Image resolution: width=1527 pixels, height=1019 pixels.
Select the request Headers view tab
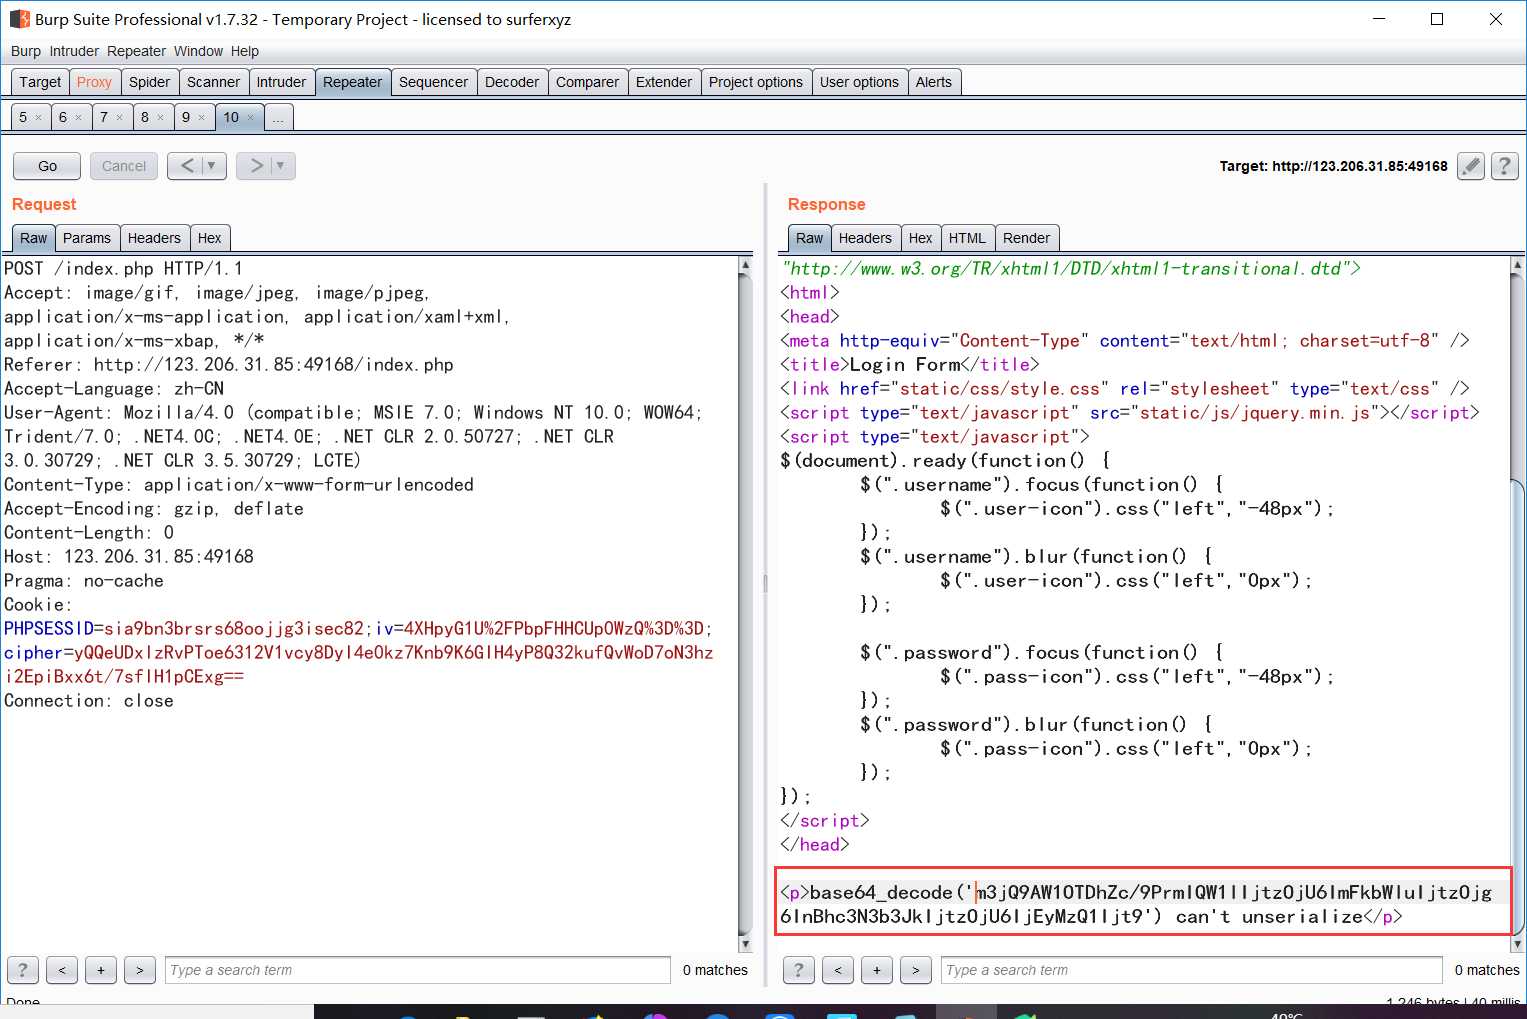pyautogui.click(x=154, y=238)
